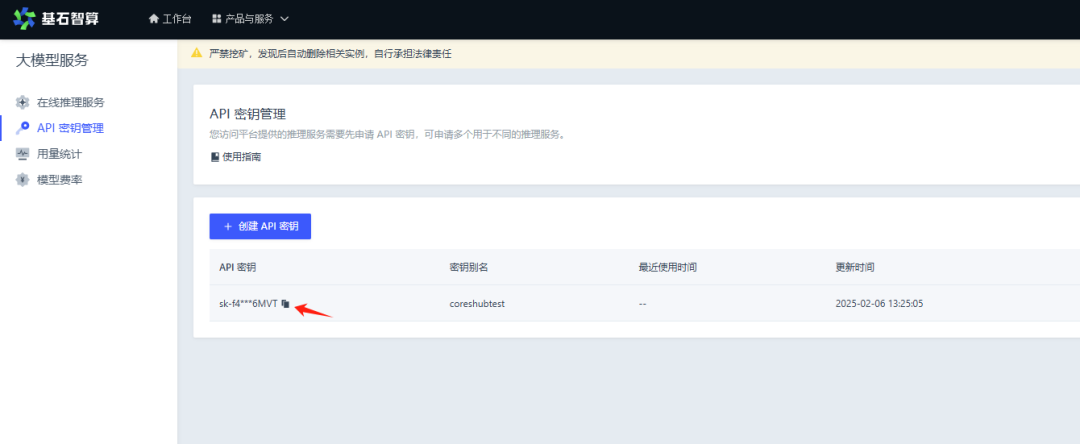Click the grid icon beside 产品与服务
1080x444 pixels.
217,19
